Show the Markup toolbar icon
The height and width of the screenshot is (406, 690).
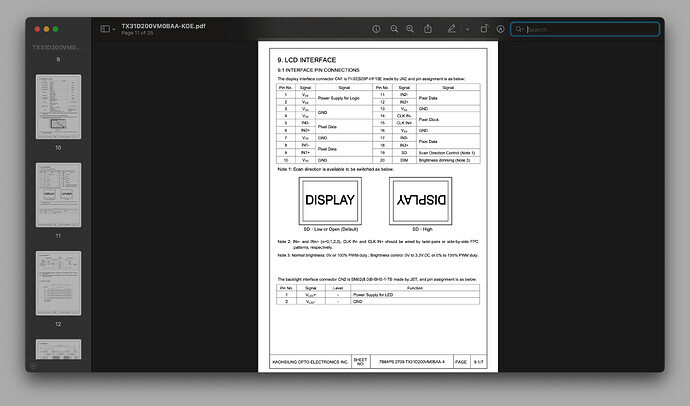point(500,29)
